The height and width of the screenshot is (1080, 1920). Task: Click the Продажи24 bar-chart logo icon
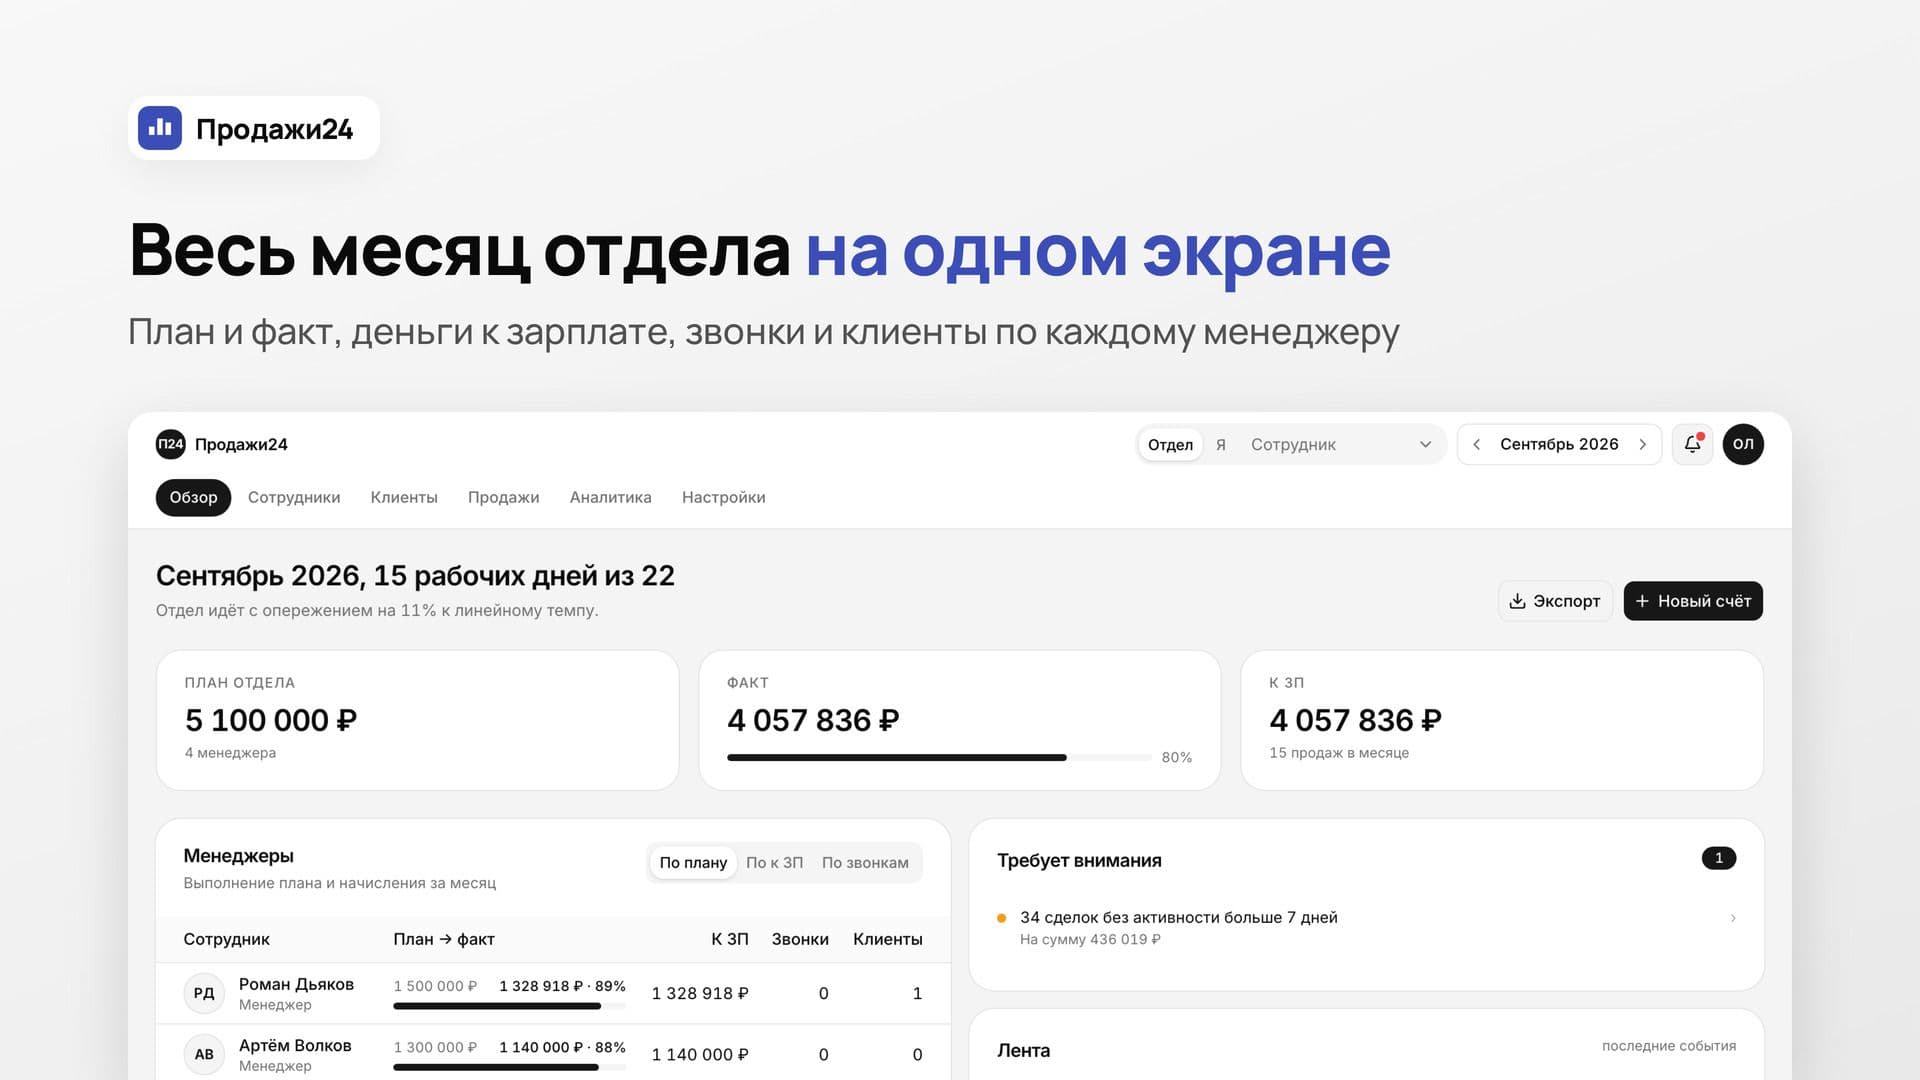click(160, 128)
